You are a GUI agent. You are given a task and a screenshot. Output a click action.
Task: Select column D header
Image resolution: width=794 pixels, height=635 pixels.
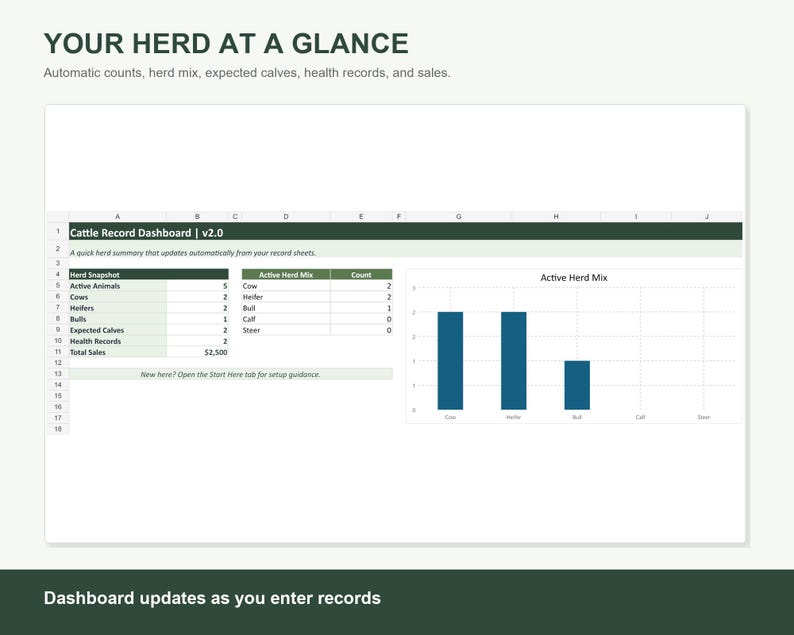point(286,217)
